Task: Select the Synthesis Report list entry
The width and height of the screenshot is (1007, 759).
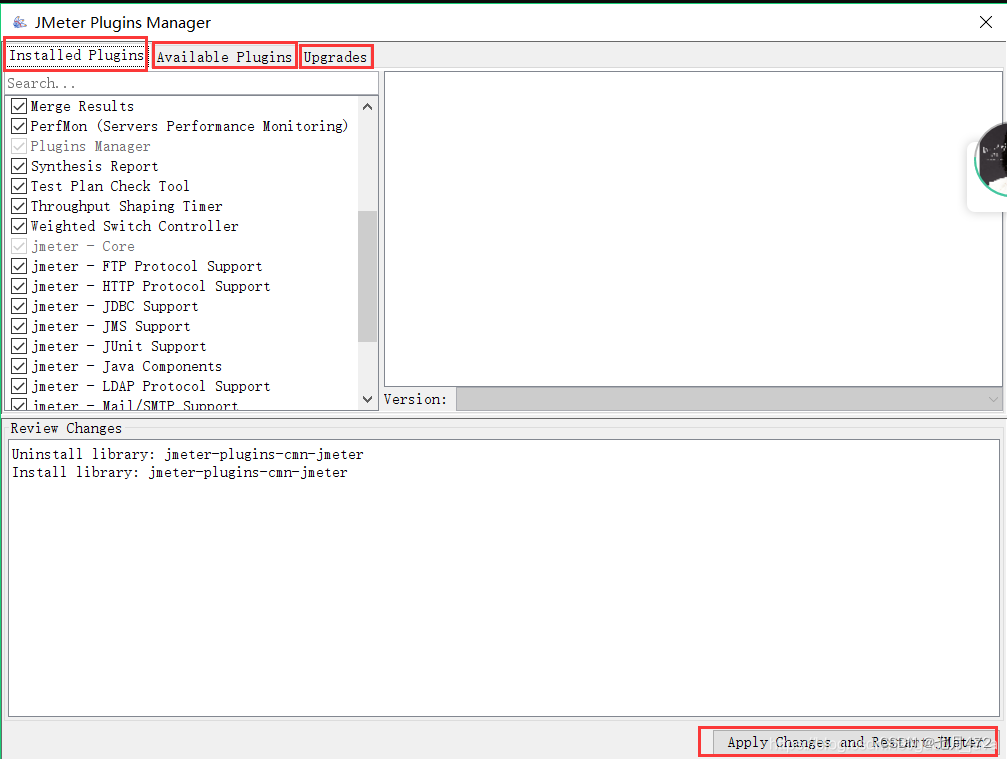Action: (94, 166)
